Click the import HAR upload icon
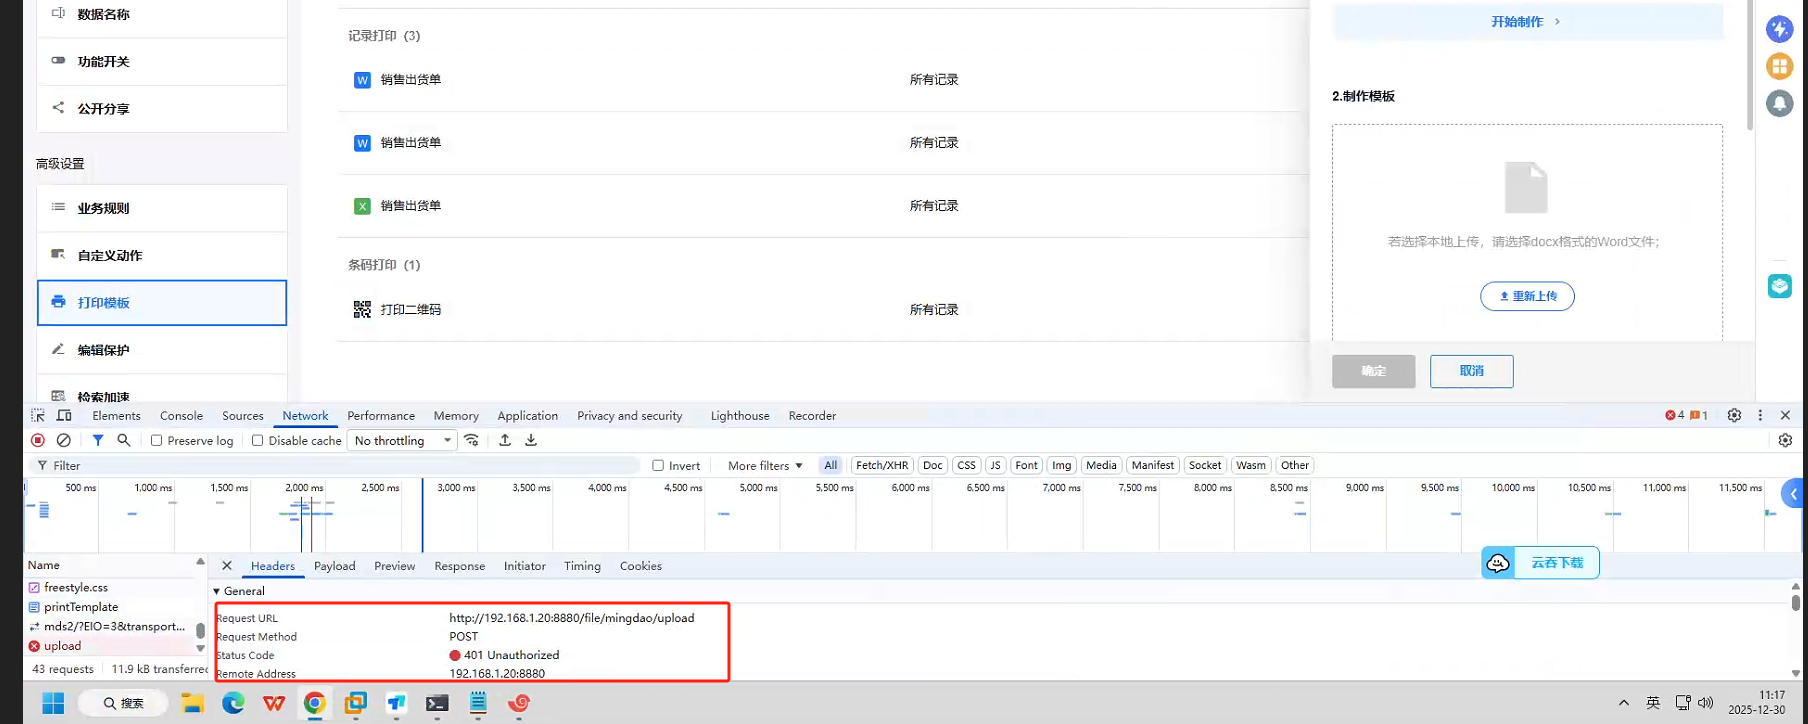The width and height of the screenshot is (1808, 724). pyautogui.click(x=505, y=440)
